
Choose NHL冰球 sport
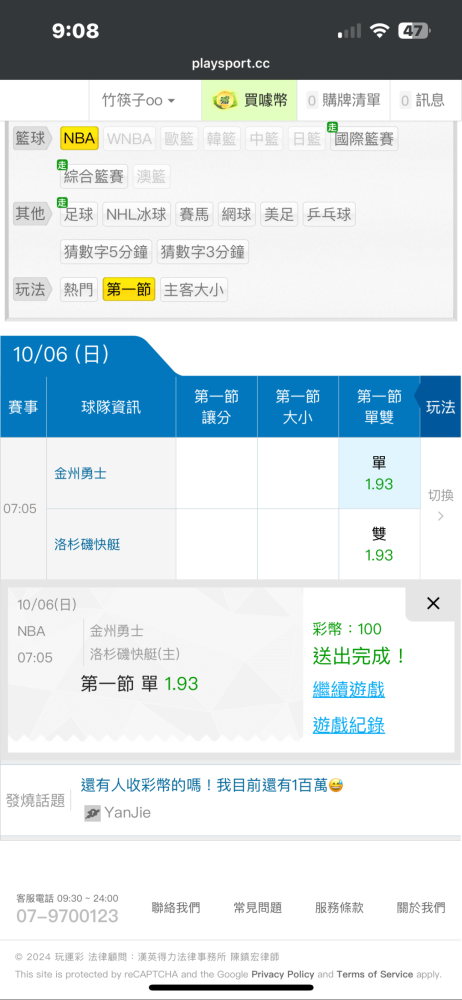(x=137, y=214)
